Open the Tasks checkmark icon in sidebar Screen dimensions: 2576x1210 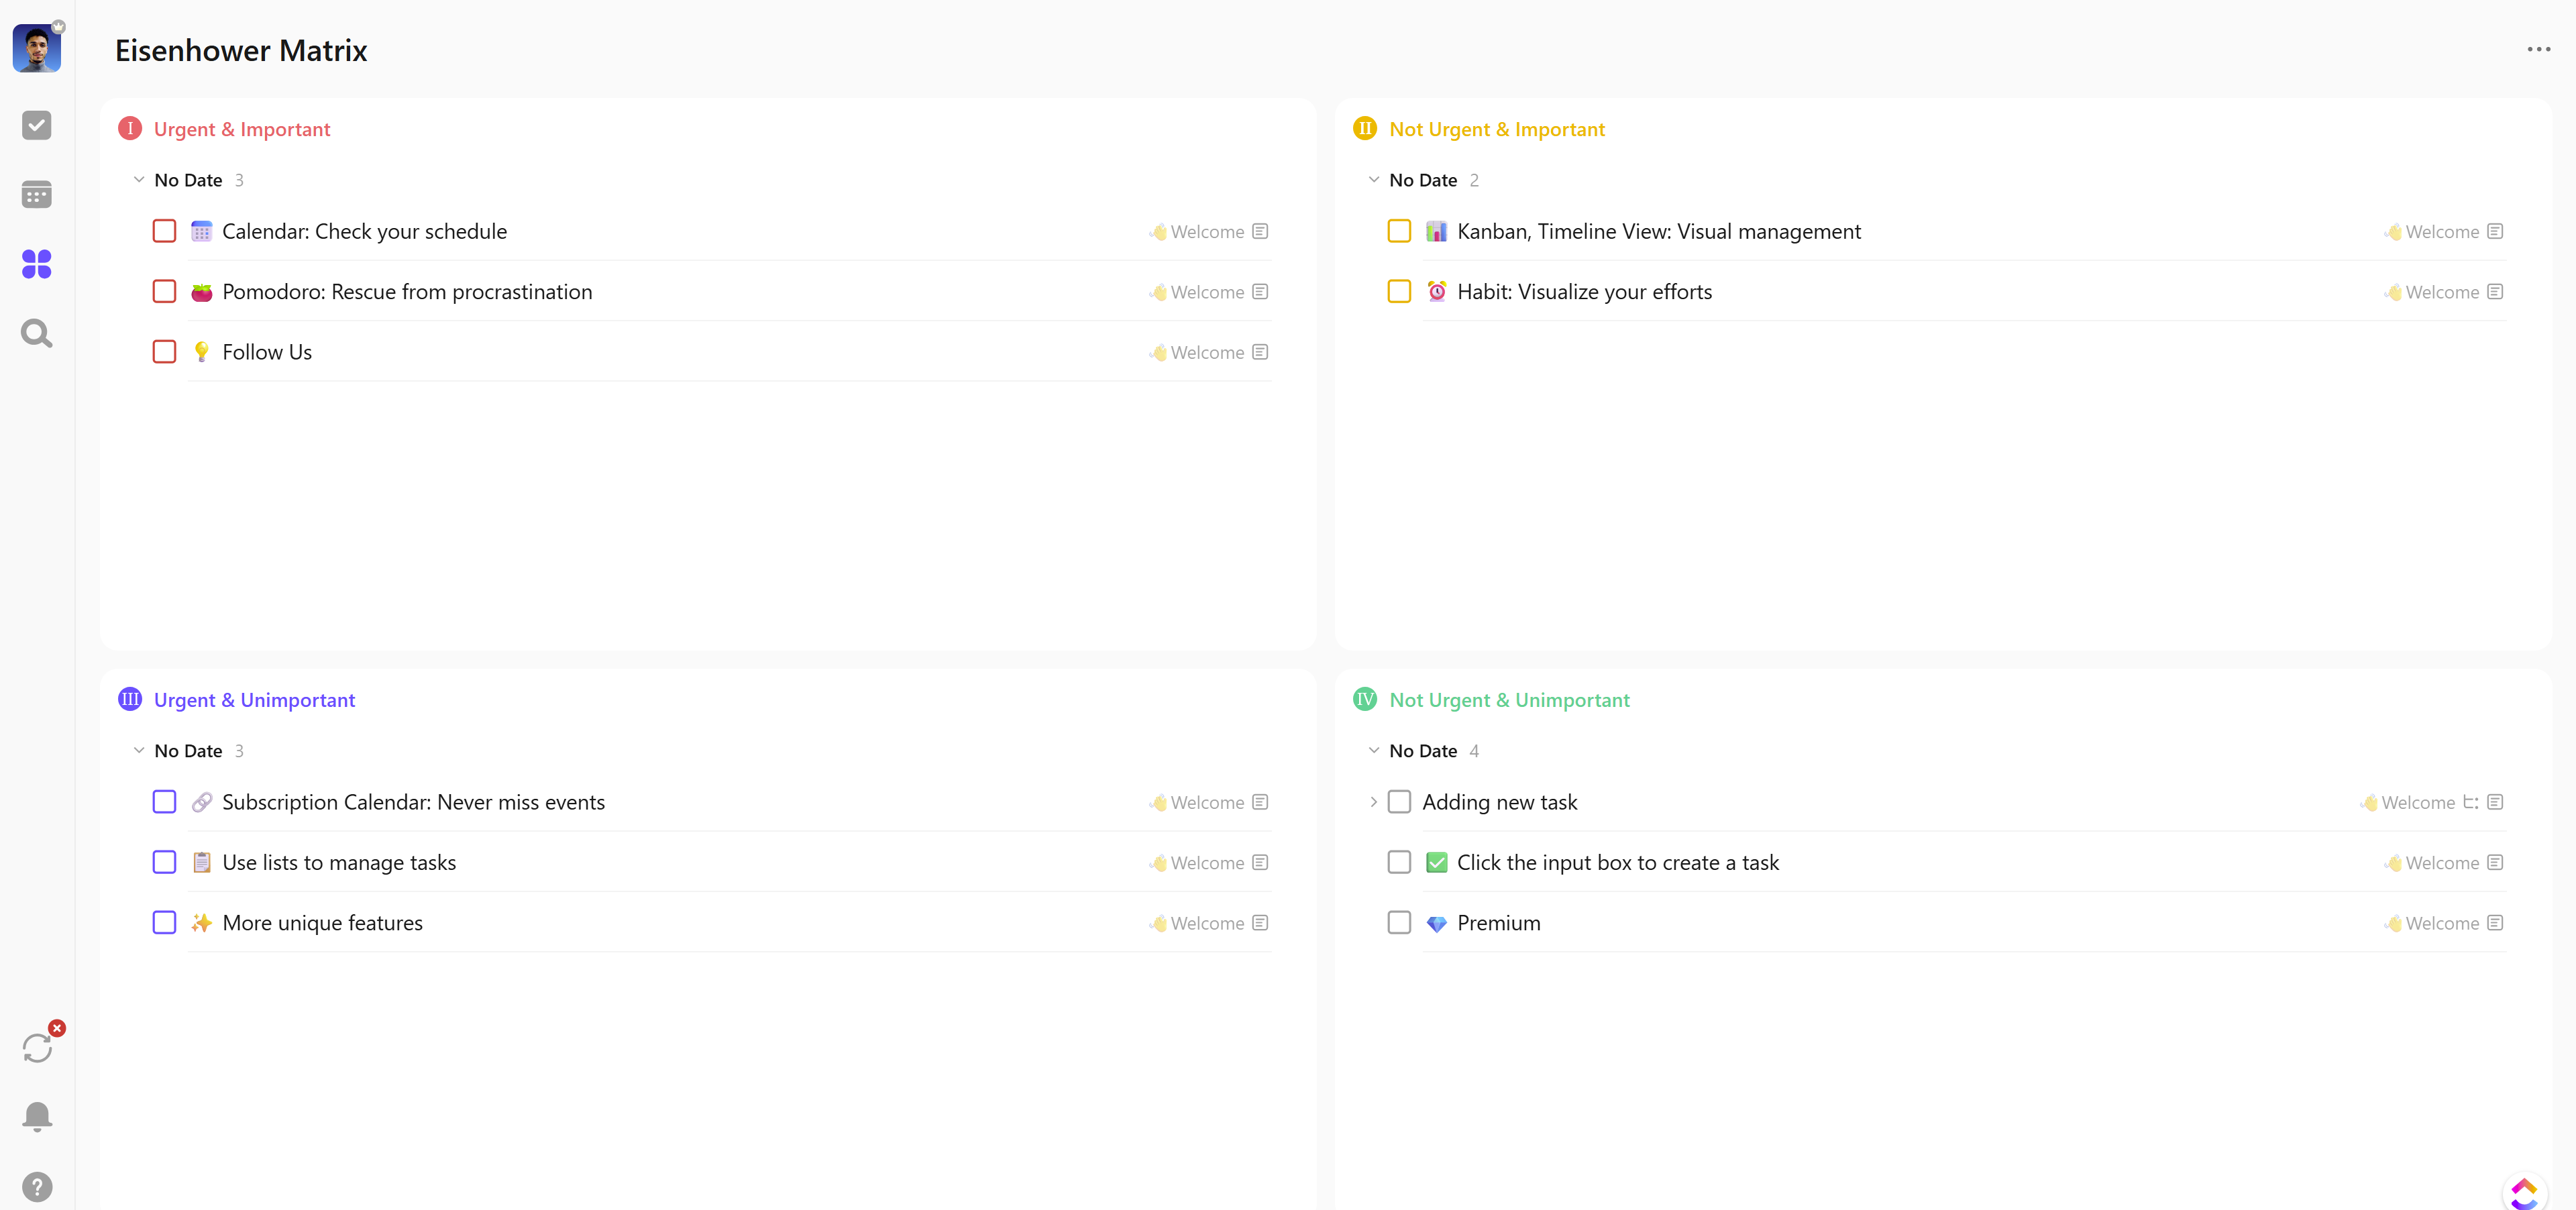37,125
